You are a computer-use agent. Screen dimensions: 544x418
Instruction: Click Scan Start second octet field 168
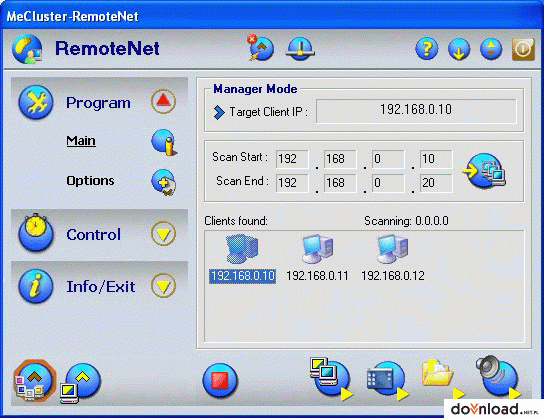340,159
